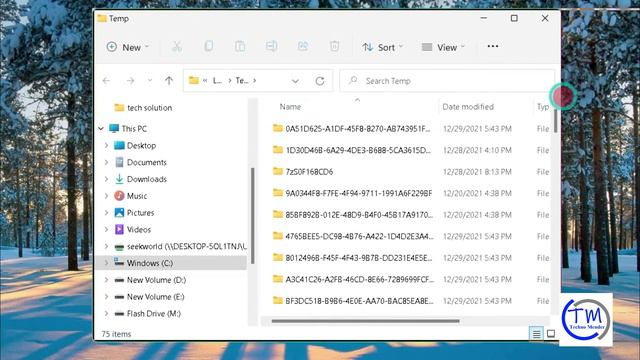Image resolution: width=640 pixels, height=360 pixels.
Task: Open Videos from the sidebar
Action: pos(133,229)
